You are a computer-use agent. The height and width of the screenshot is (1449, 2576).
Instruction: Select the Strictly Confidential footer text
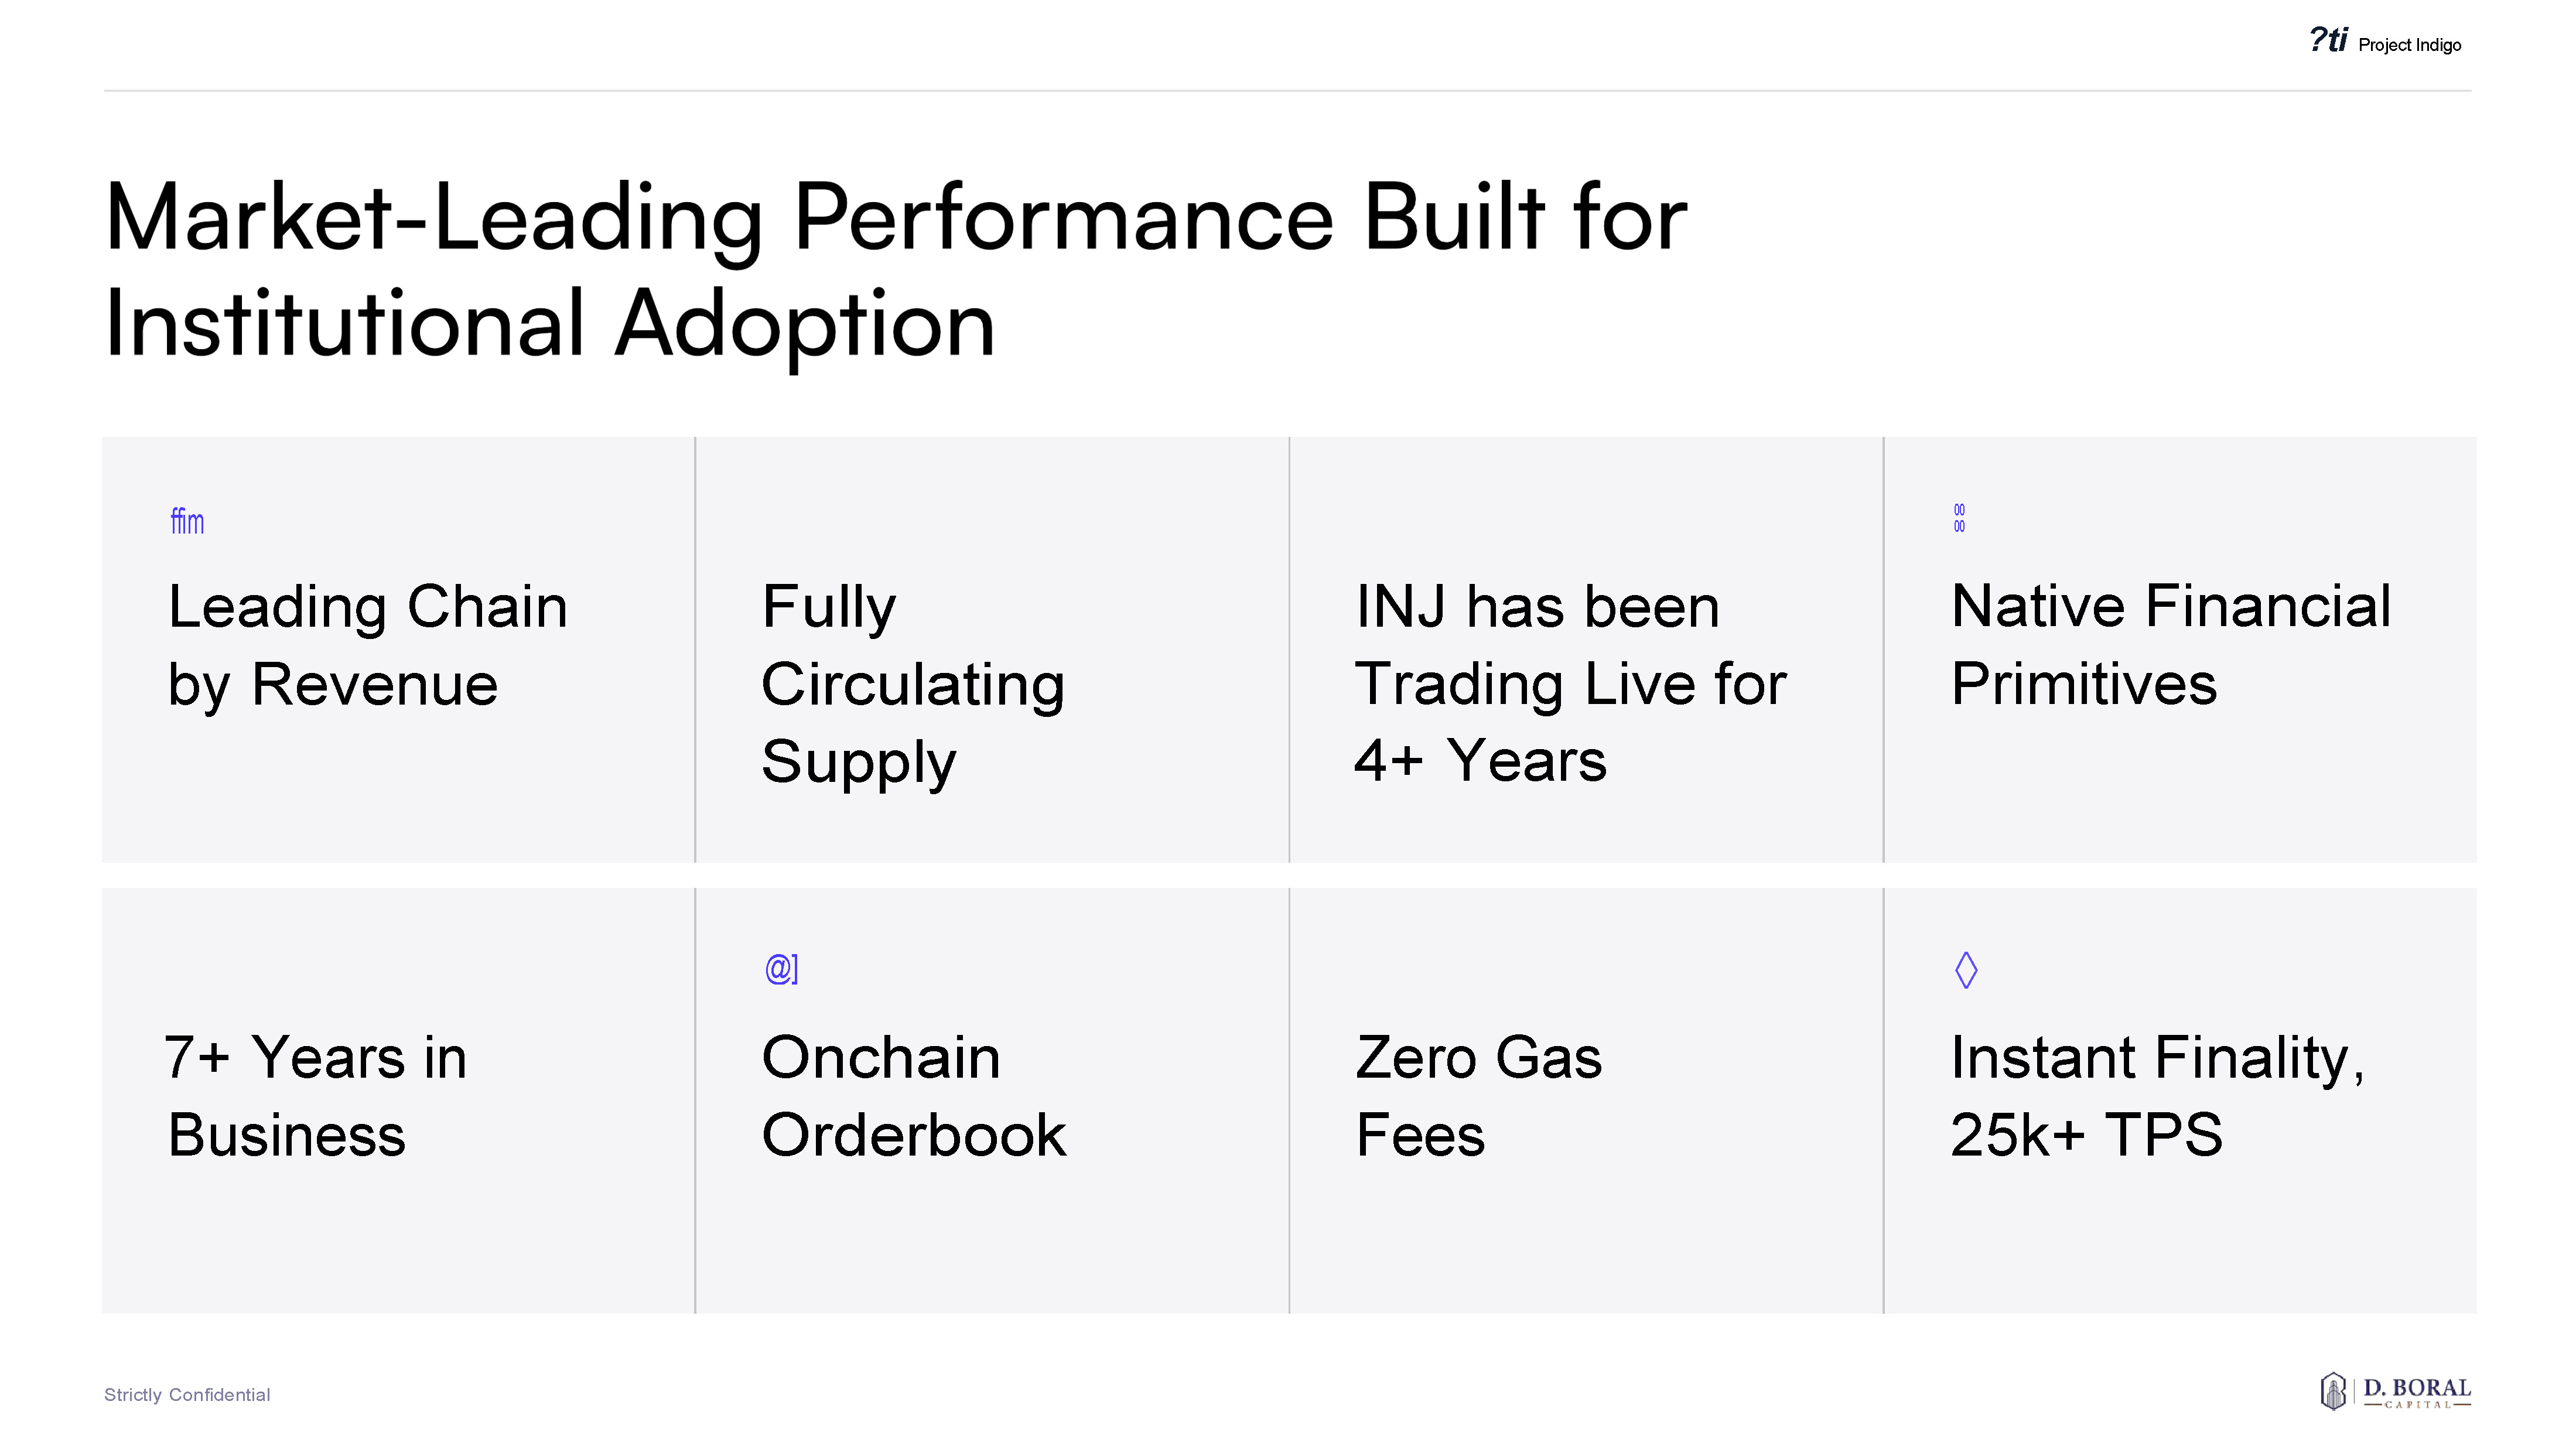pos(187,1395)
